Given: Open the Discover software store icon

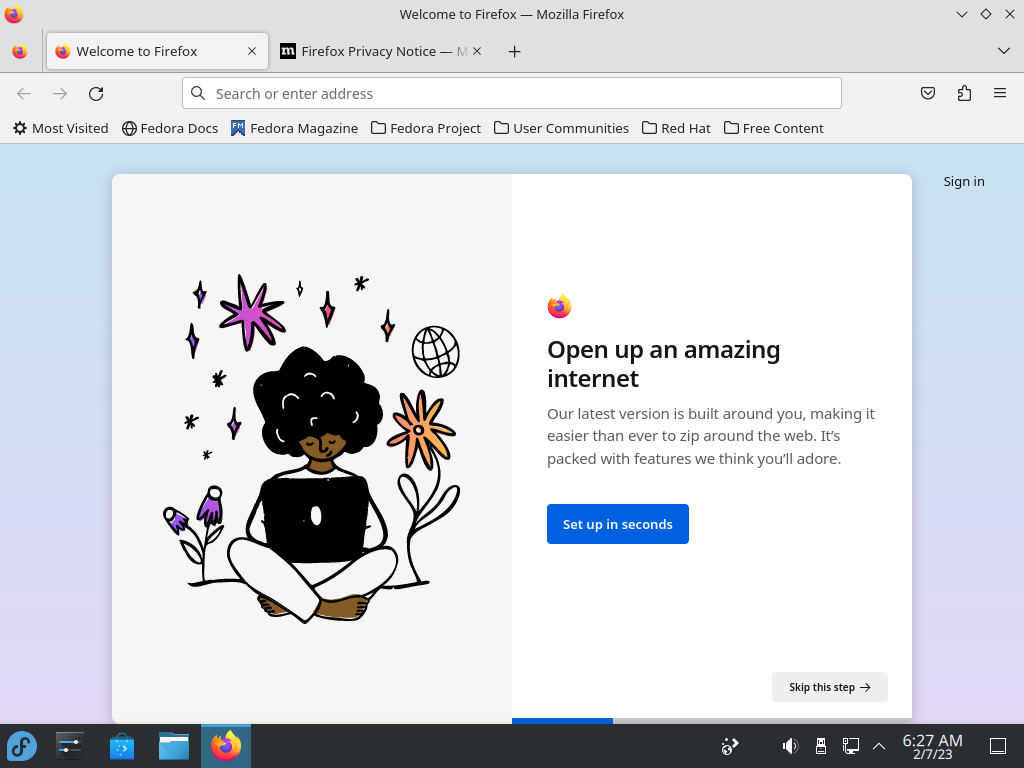Looking at the screenshot, I should click(x=122, y=746).
